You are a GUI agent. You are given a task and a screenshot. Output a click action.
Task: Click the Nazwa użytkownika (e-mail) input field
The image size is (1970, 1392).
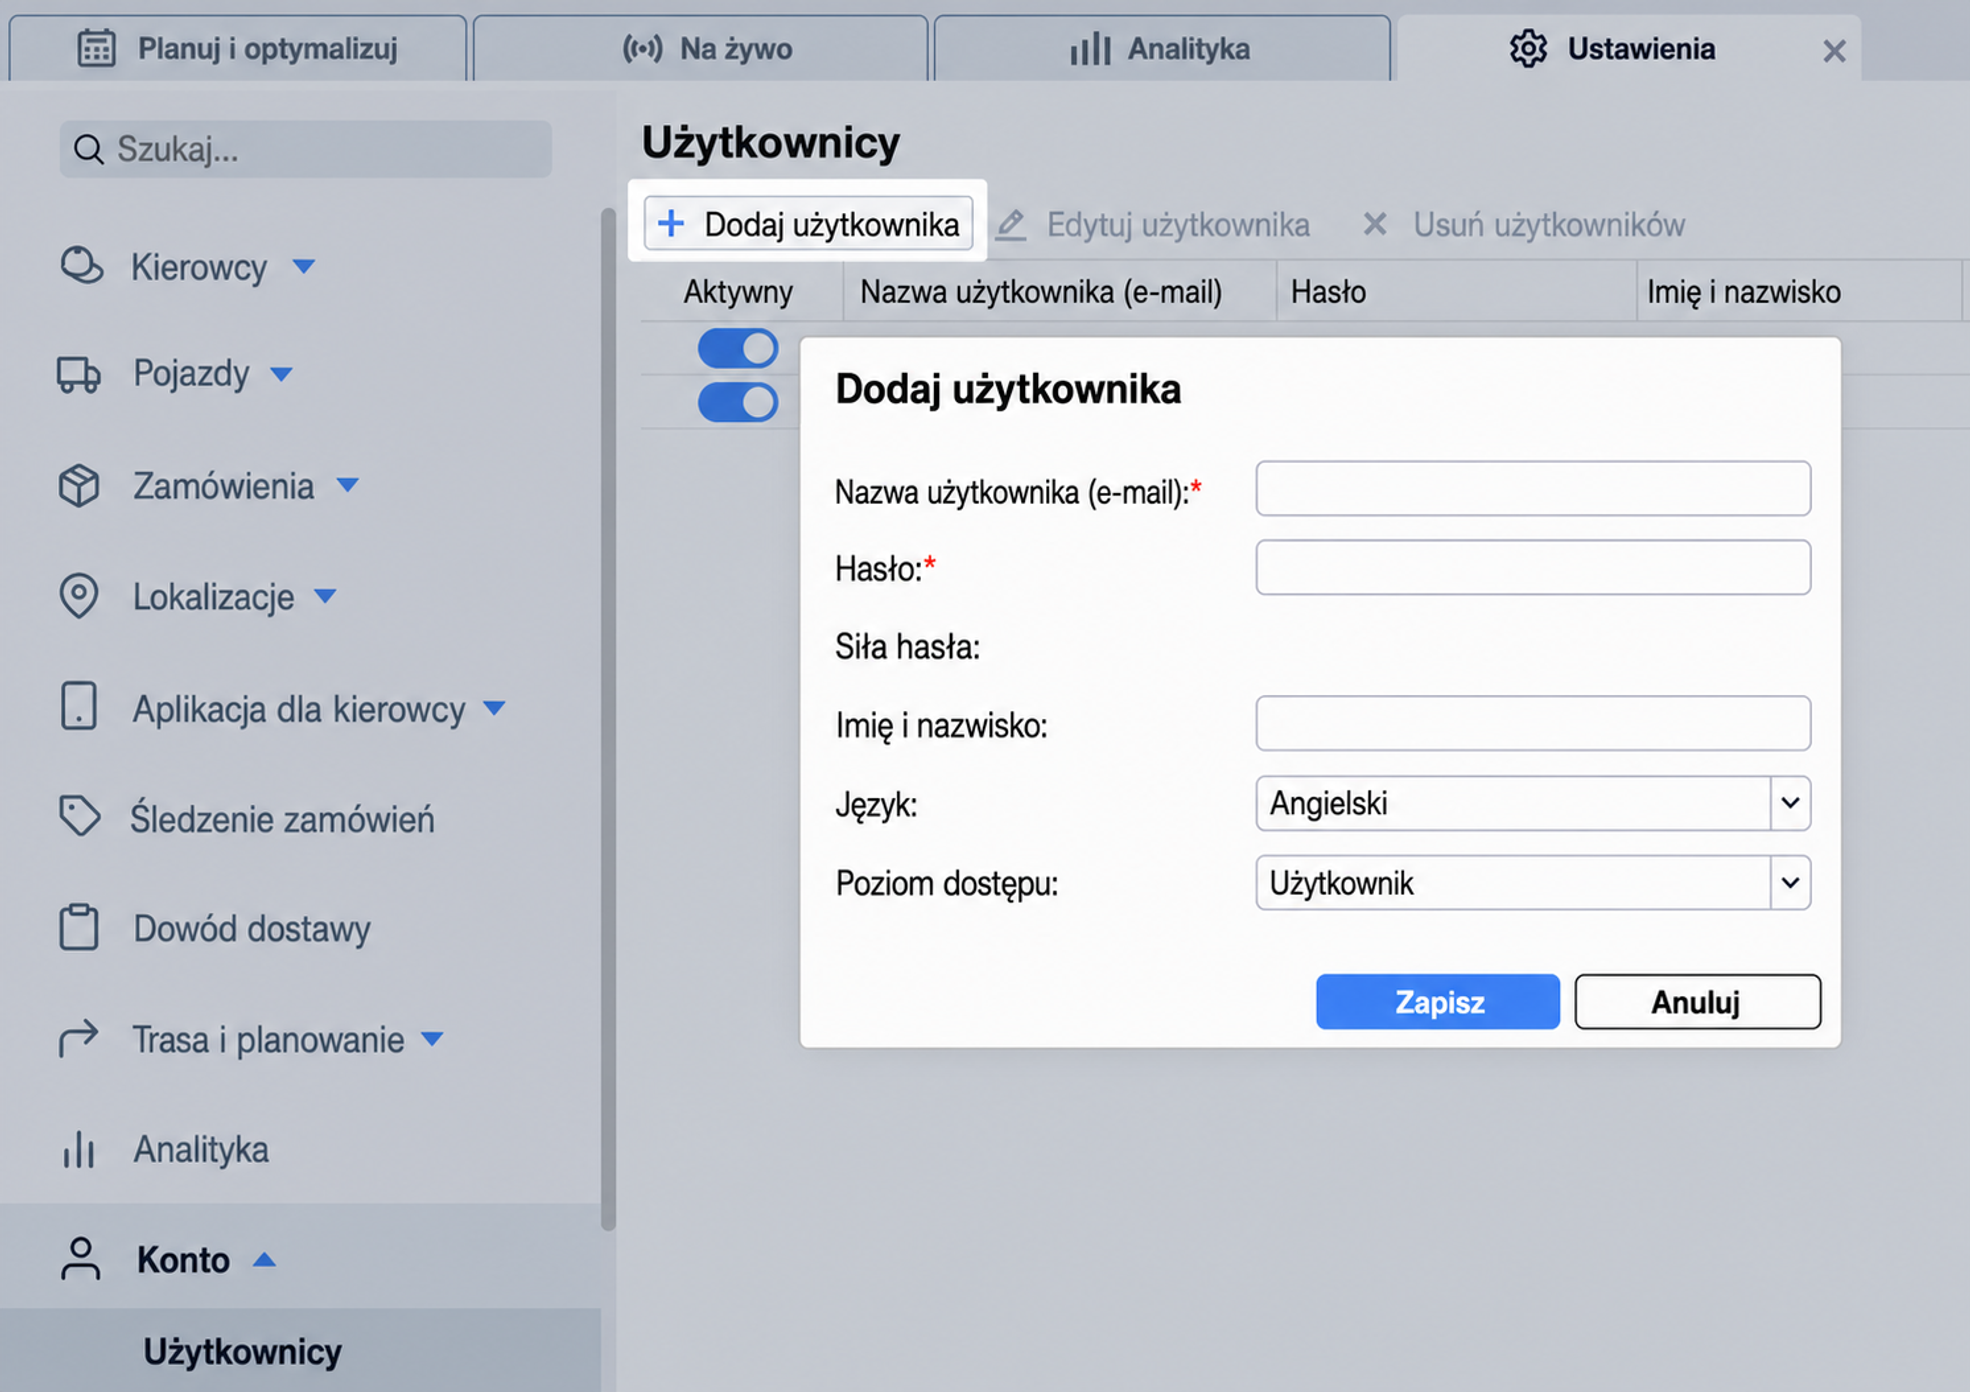coord(1533,489)
